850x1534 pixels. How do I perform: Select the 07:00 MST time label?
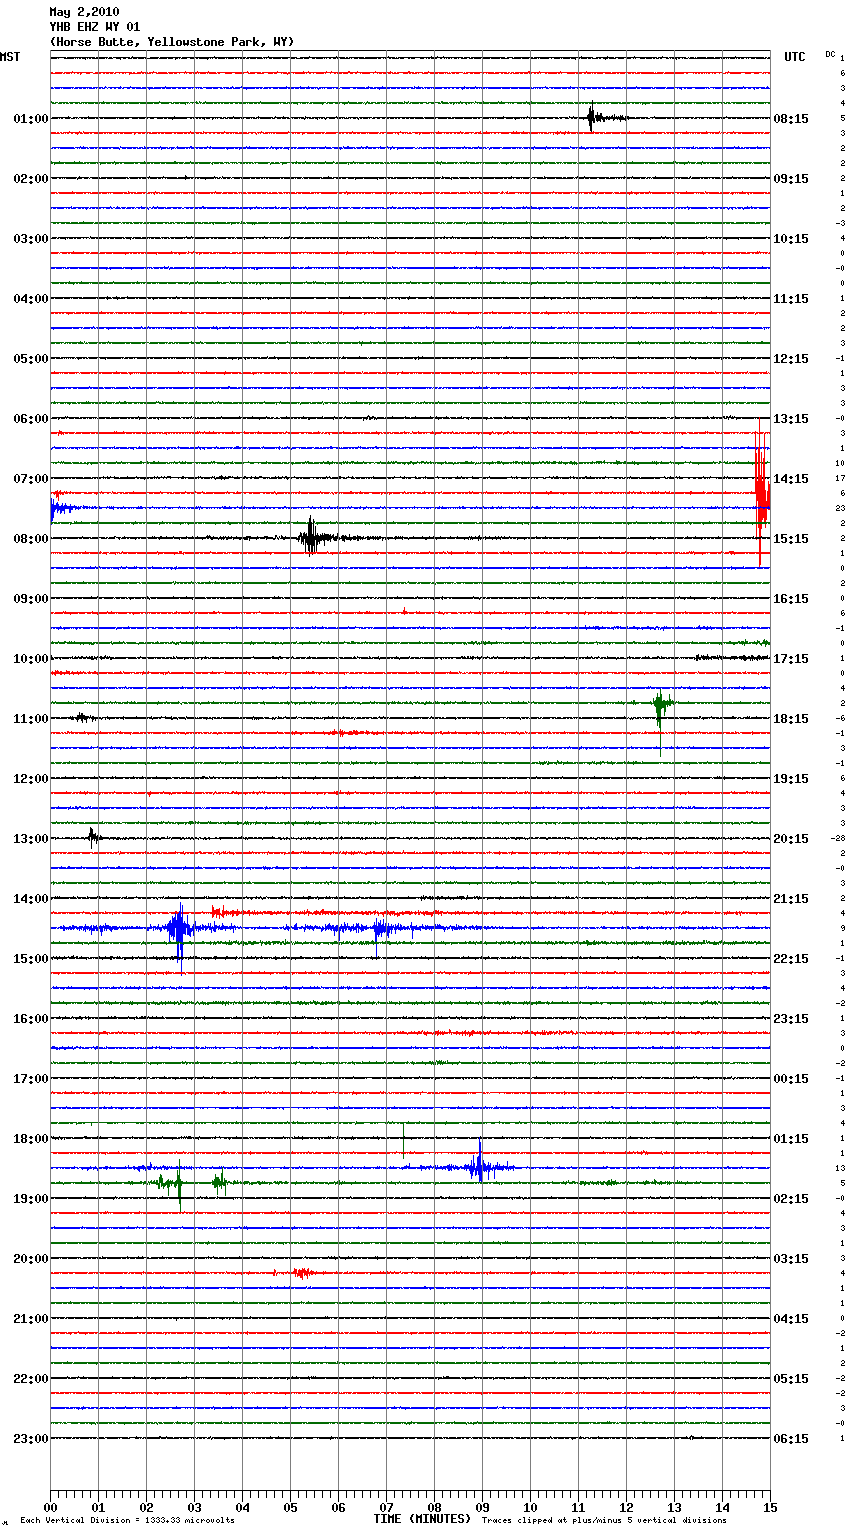(30, 479)
